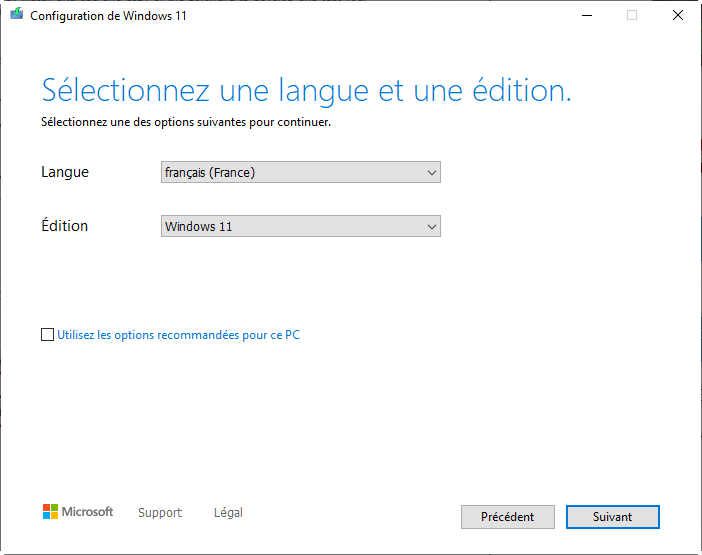The width and height of the screenshot is (702, 555).
Task: Click the greyed-out maximize button
Action: (x=632, y=16)
